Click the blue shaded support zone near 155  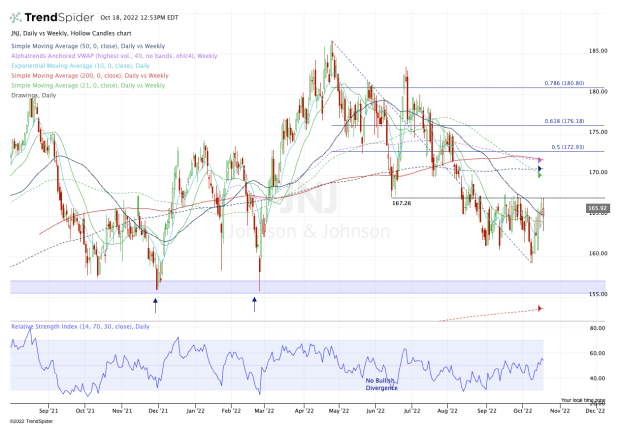[300, 287]
